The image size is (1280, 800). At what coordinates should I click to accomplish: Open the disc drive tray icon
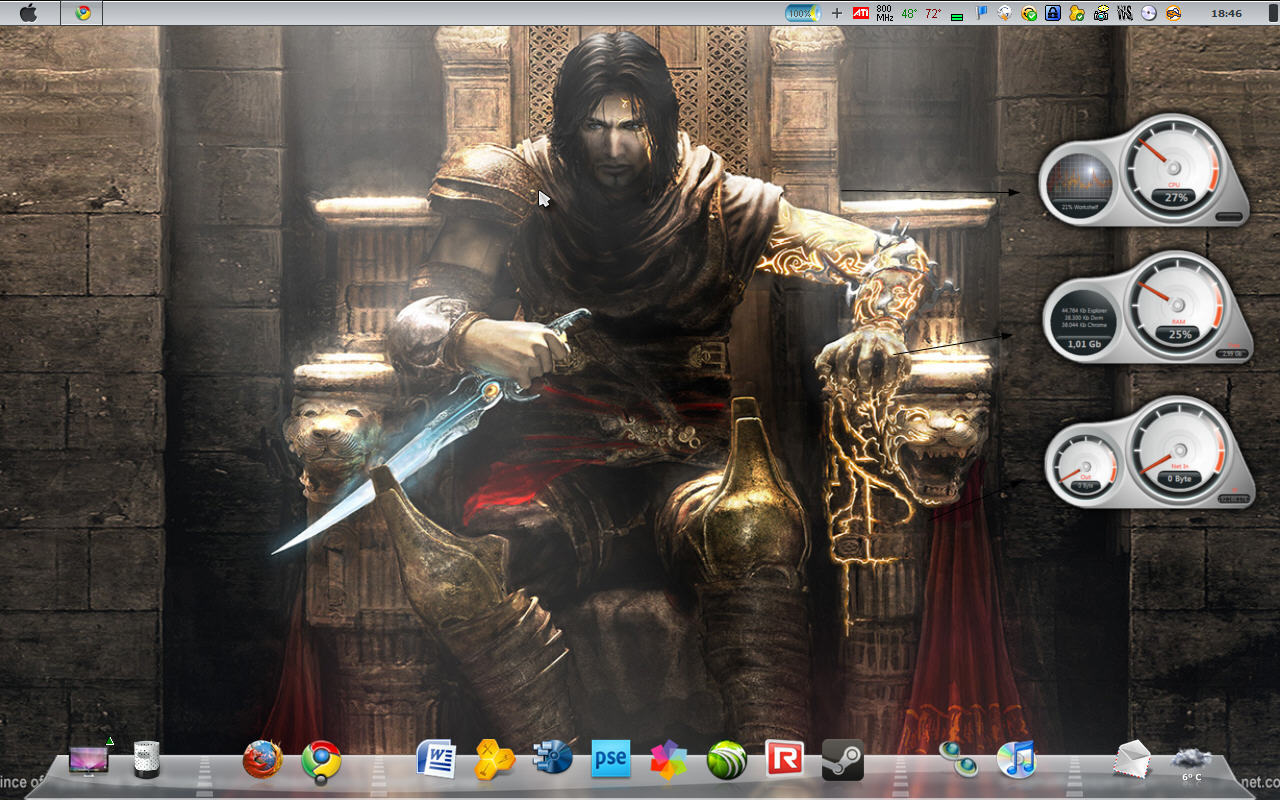point(1149,13)
